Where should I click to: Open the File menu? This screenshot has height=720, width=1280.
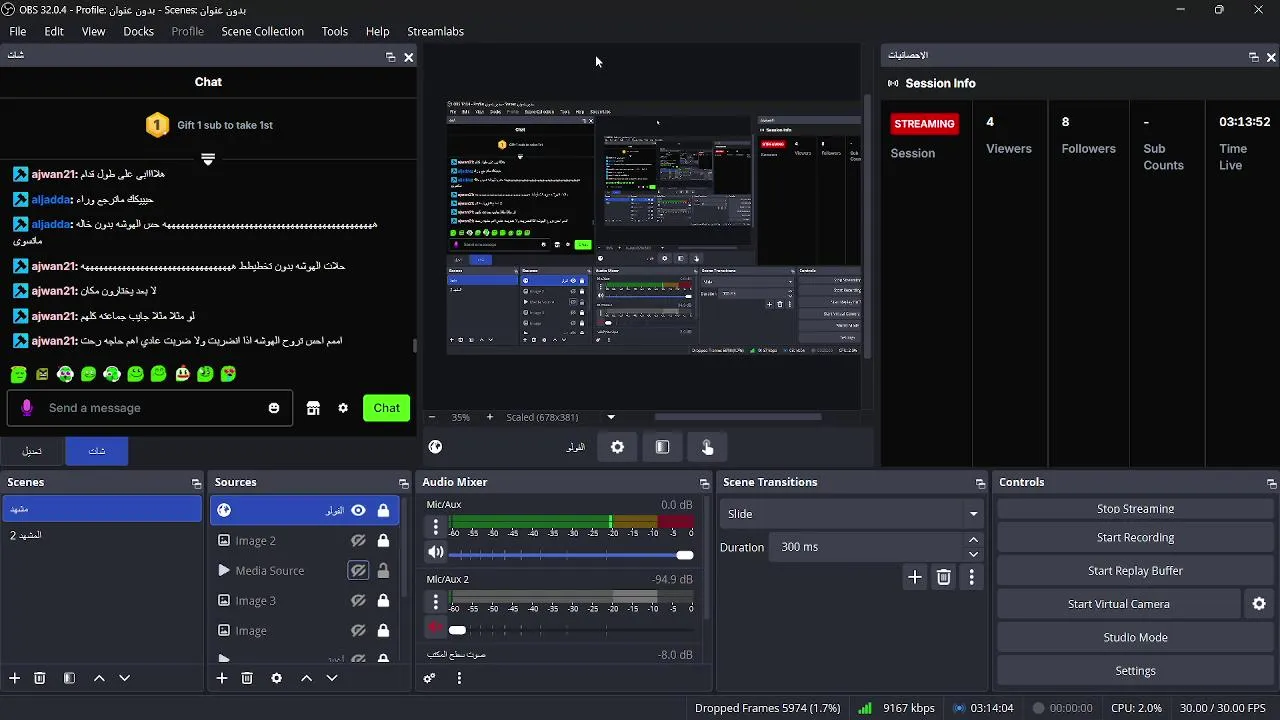18,31
